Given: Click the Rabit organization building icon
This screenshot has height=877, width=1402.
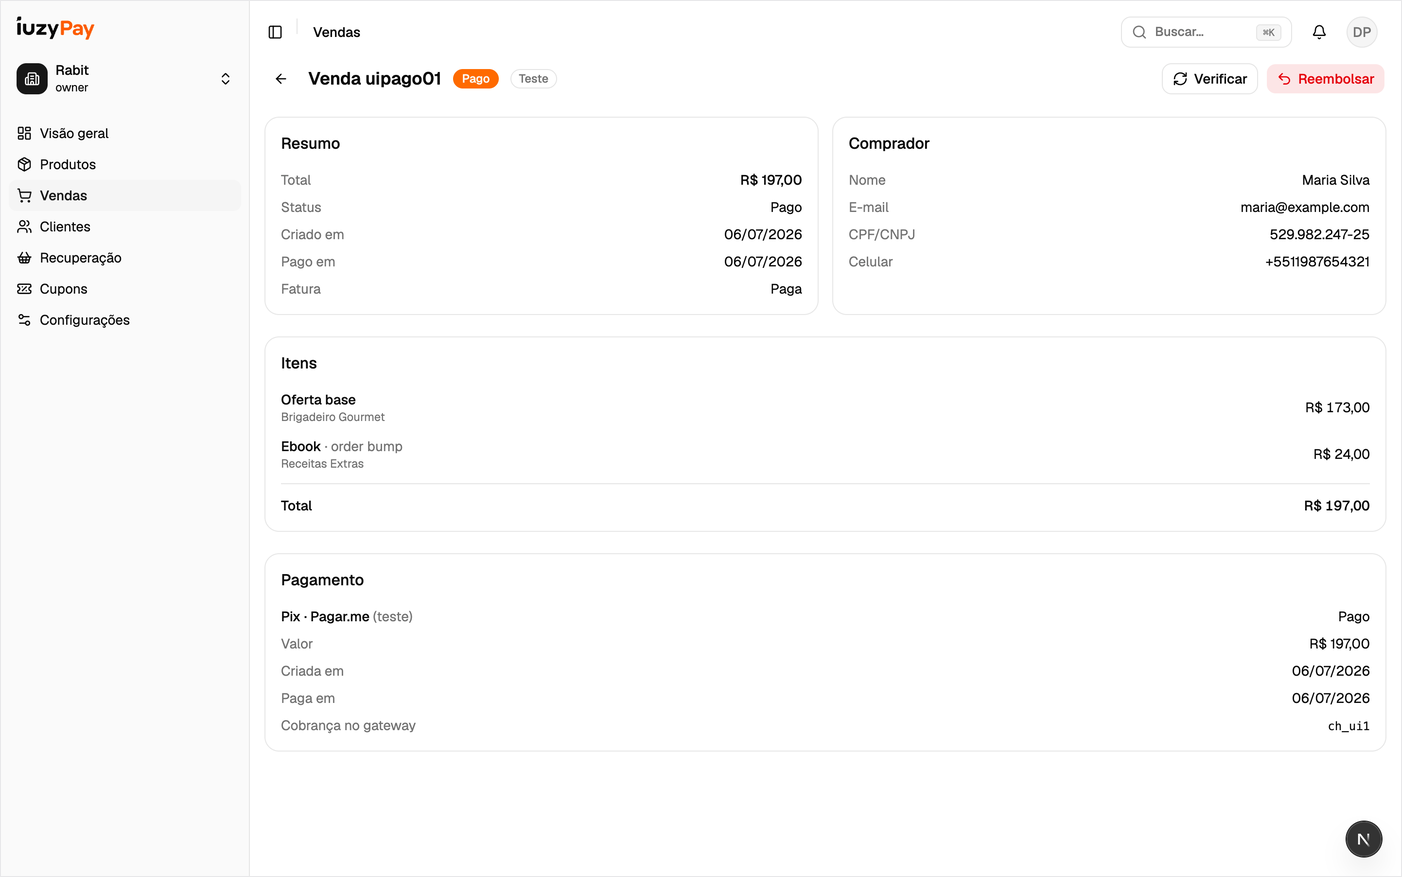Looking at the screenshot, I should (x=32, y=79).
